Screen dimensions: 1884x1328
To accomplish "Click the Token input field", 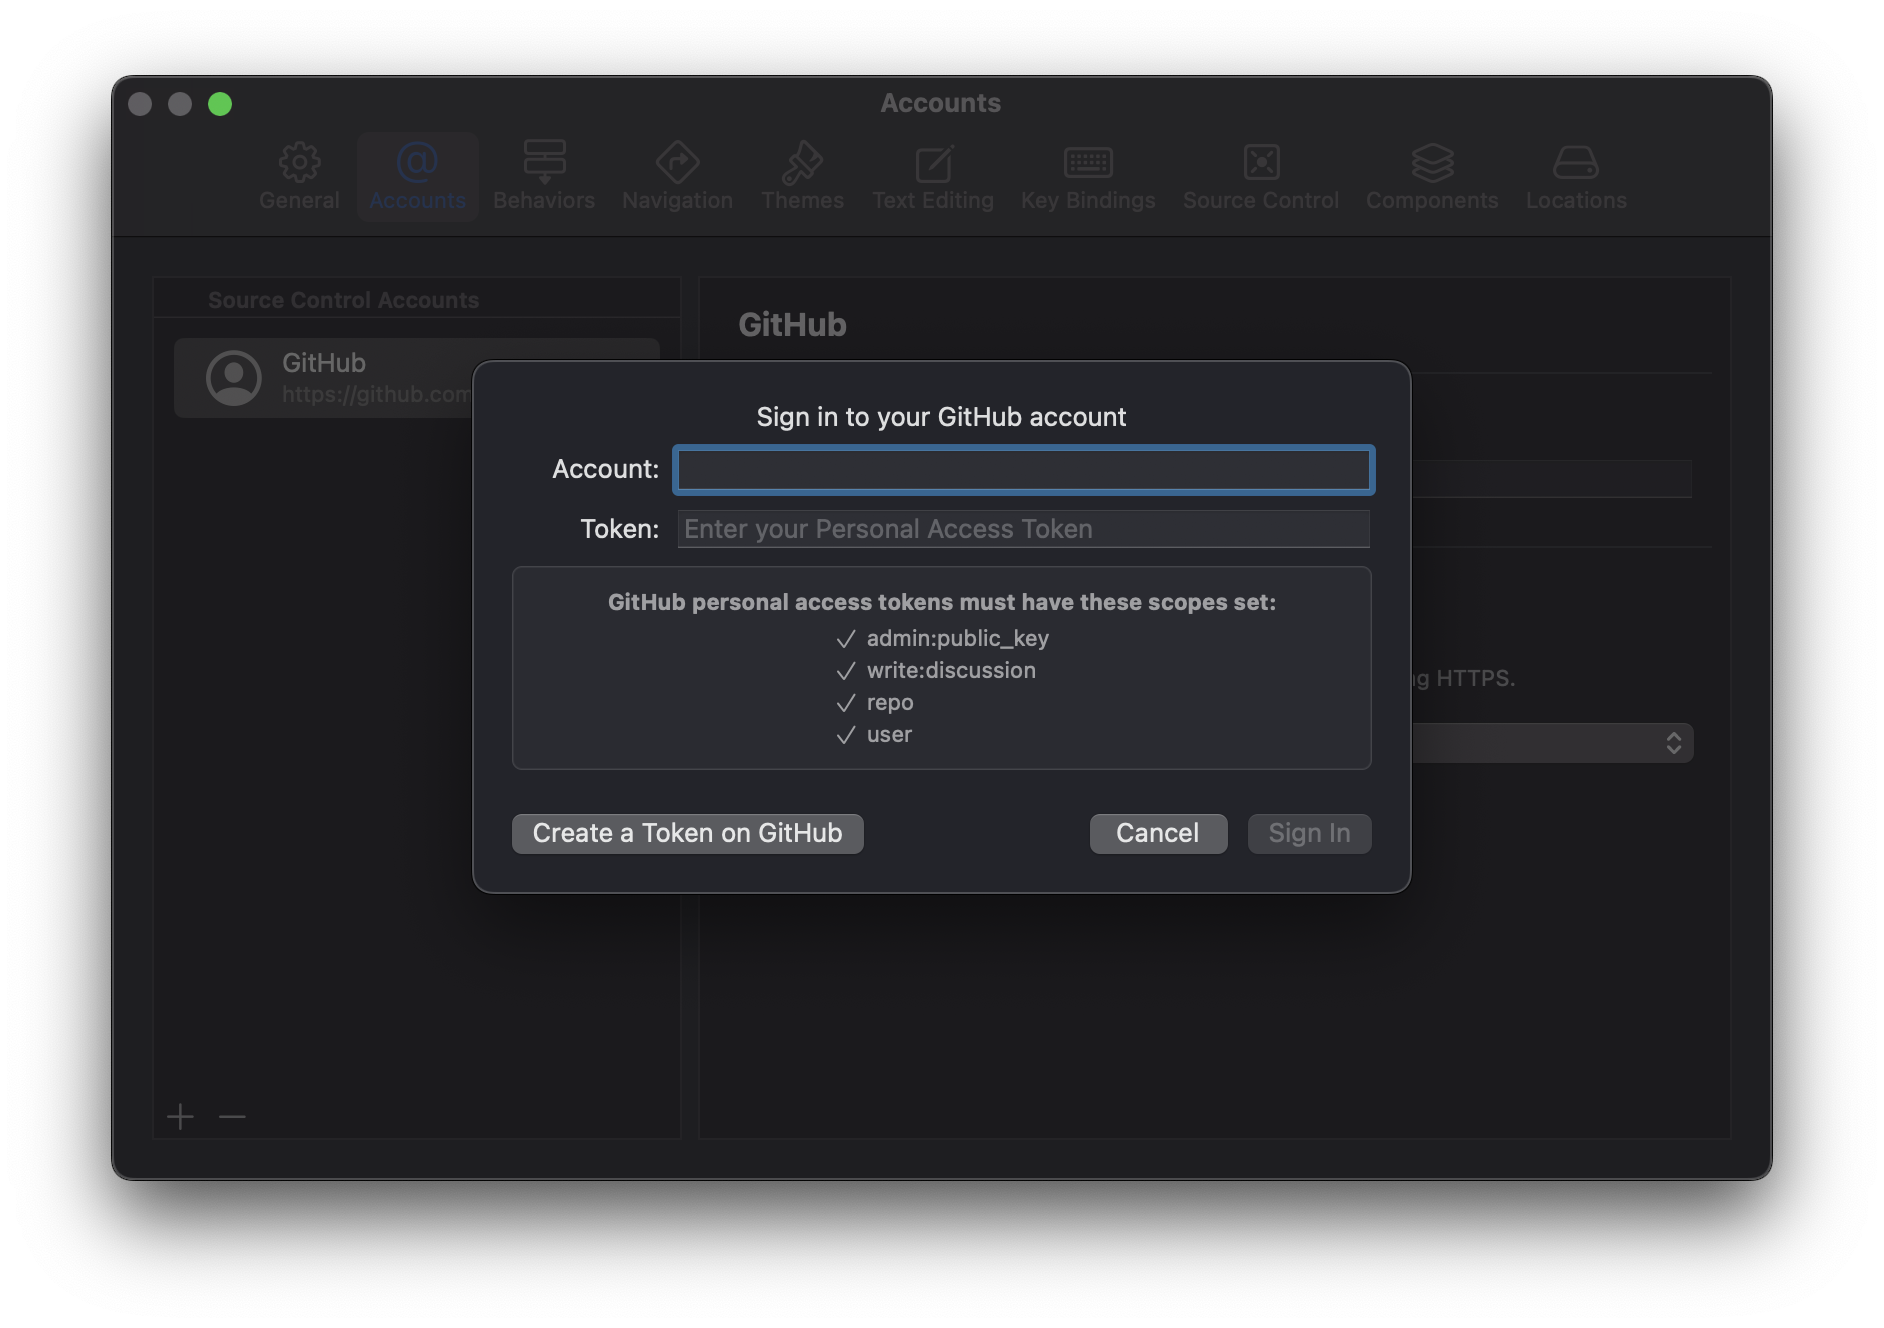I will pos(1023,529).
